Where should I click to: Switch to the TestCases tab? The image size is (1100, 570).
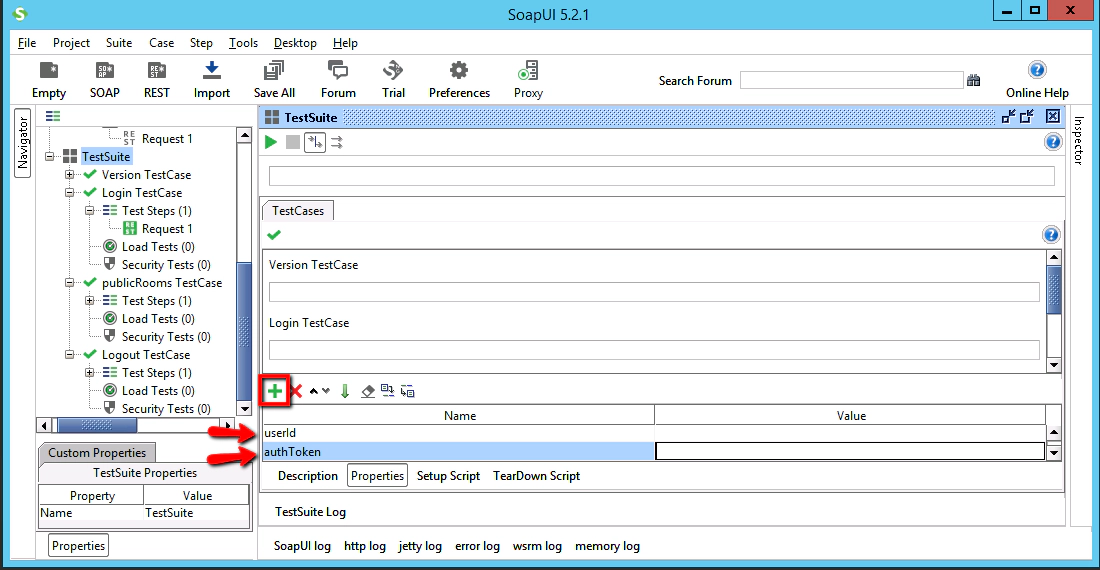[298, 210]
